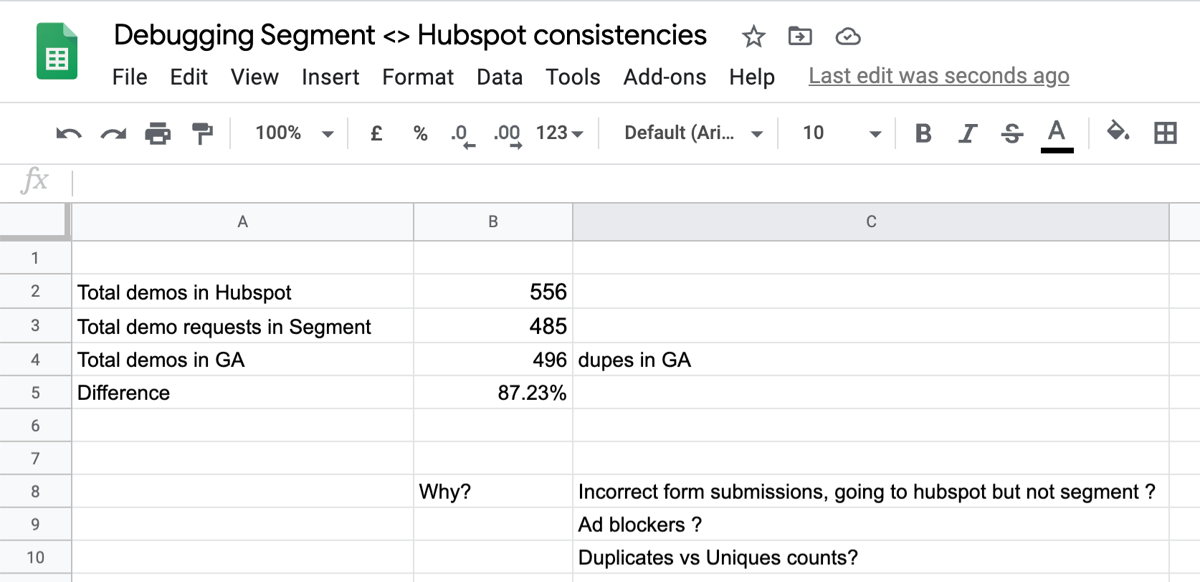1200x582 pixels.
Task: Select the 'Difference' label cell
Action: coord(242,392)
